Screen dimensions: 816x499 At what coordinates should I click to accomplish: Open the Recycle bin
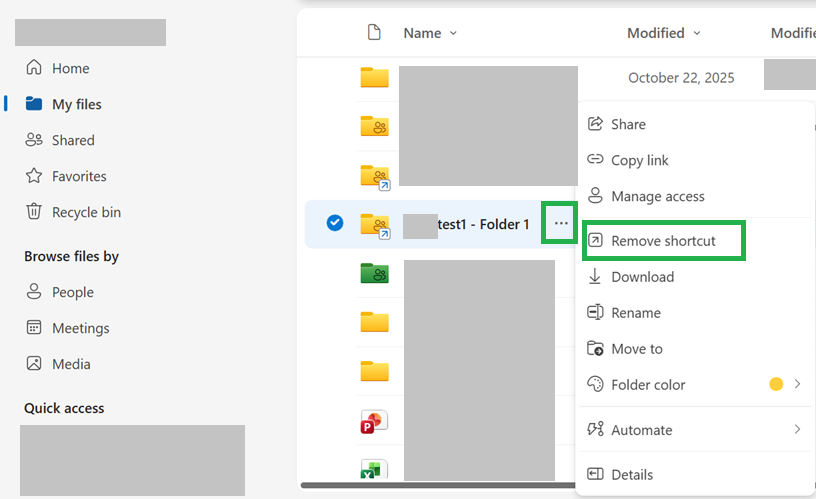pos(73,212)
